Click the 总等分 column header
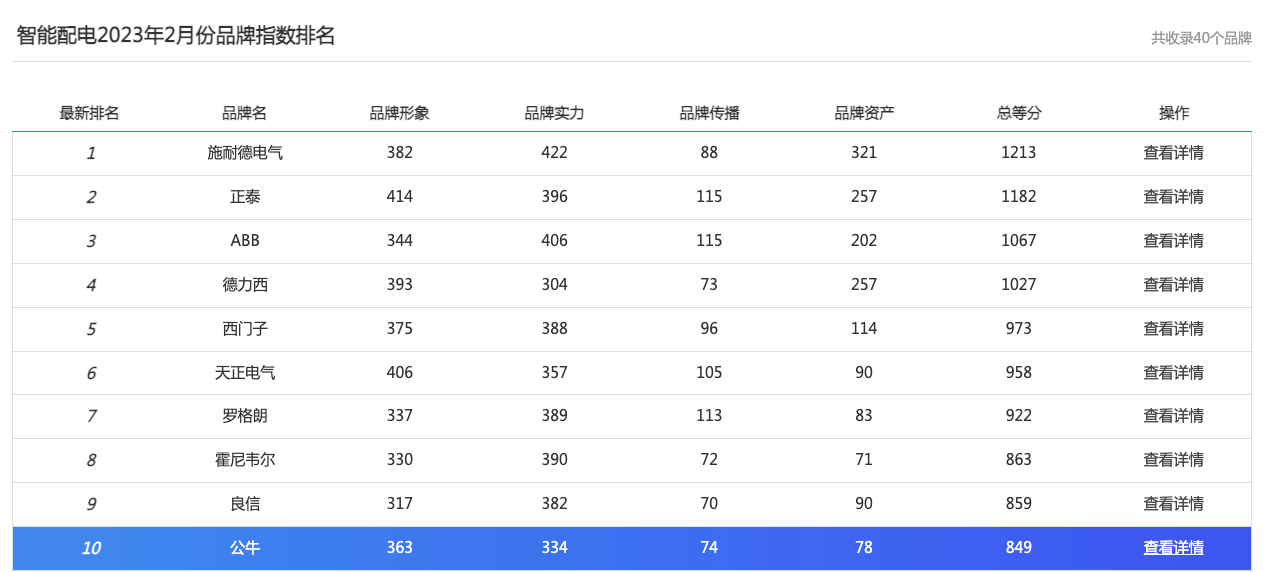This screenshot has height=572, width=1268. (x=1019, y=113)
